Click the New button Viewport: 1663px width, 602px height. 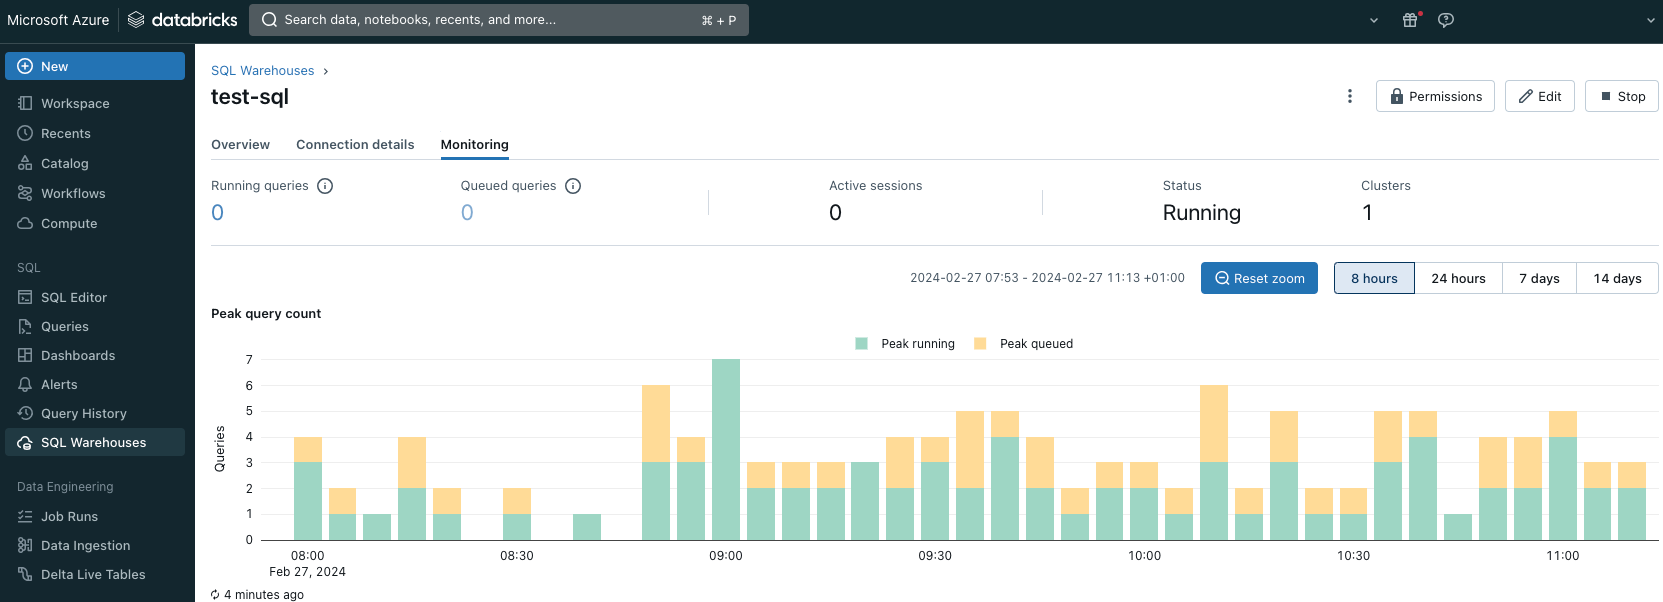point(95,66)
